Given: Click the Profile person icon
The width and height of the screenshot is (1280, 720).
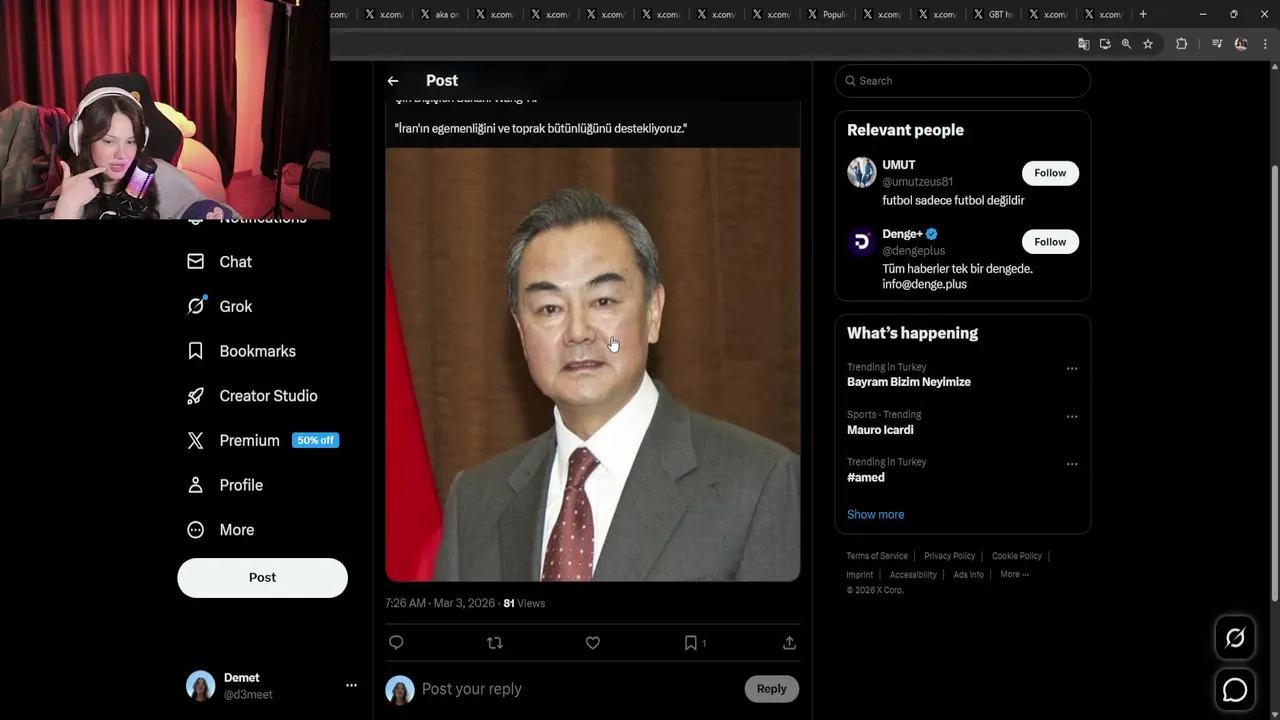Looking at the screenshot, I should point(196,485).
